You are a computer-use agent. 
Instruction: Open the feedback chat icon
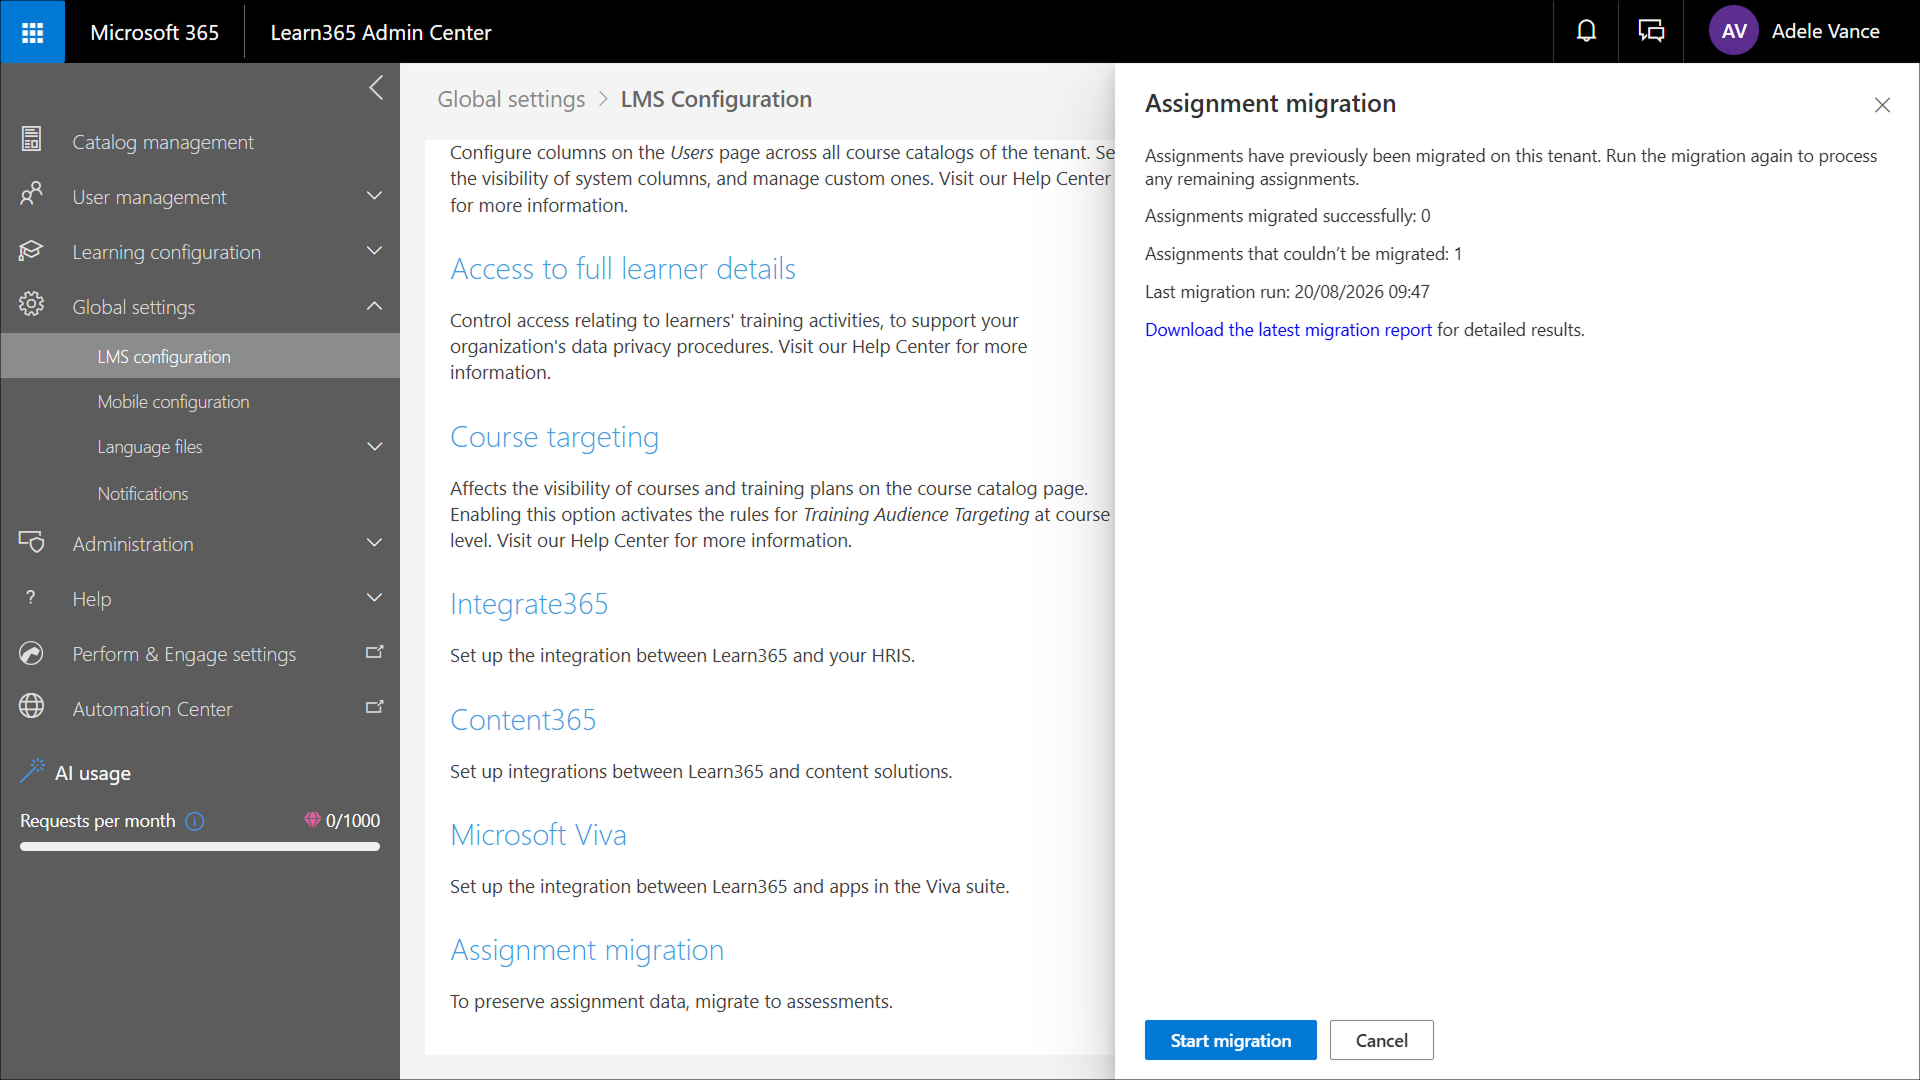tap(1651, 31)
